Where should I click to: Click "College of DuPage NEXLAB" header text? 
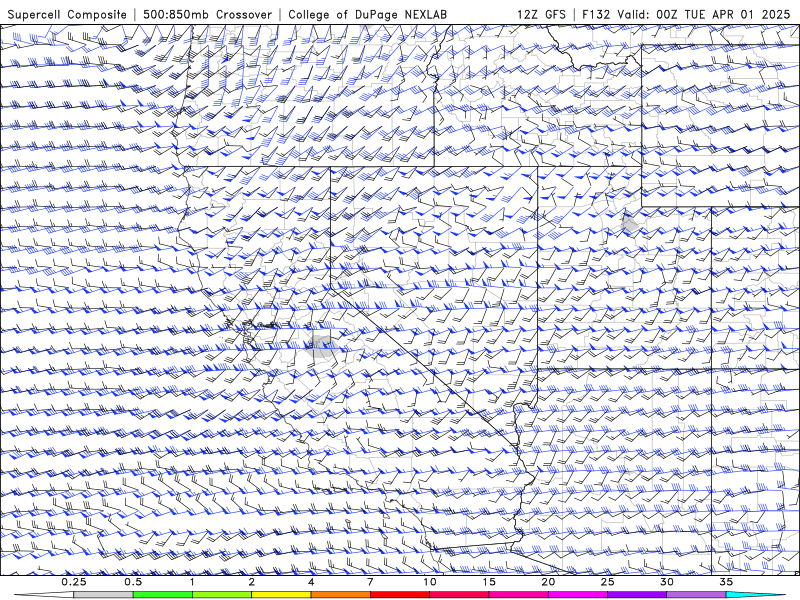tap(367, 15)
